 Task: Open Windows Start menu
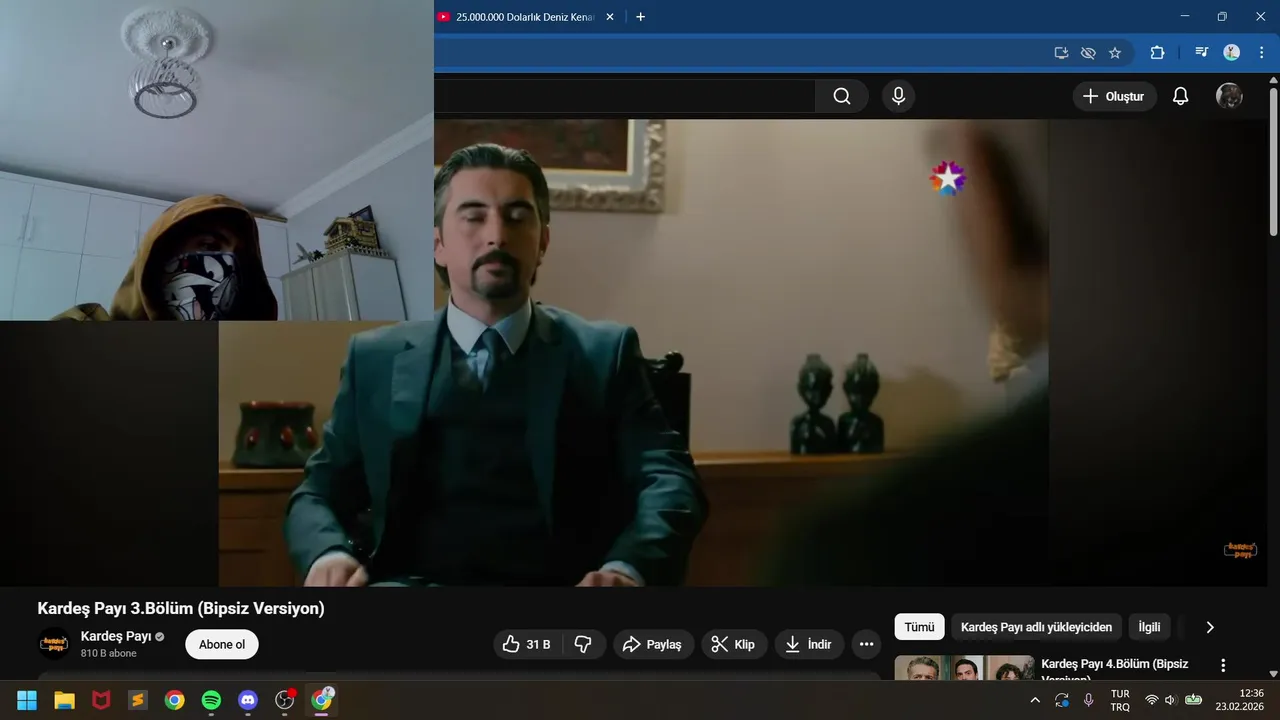pos(27,700)
